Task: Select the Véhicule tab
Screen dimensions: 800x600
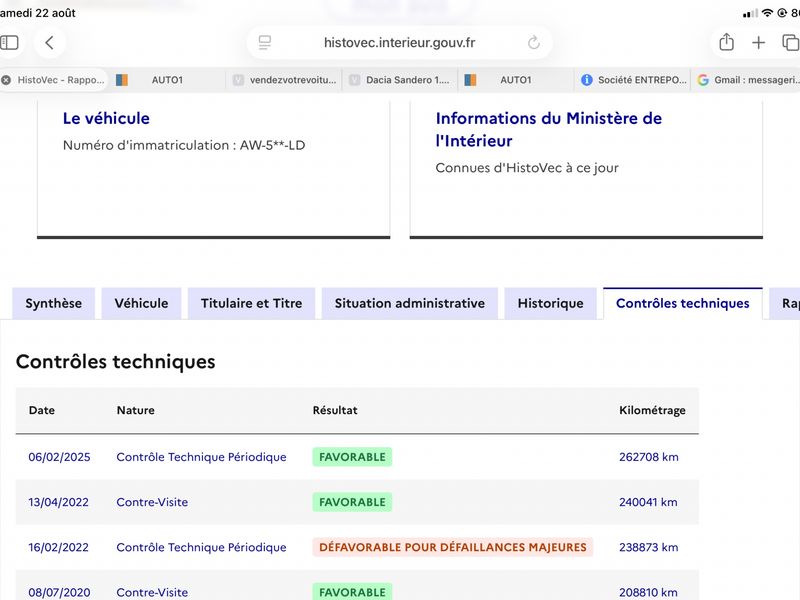Action: pos(141,304)
